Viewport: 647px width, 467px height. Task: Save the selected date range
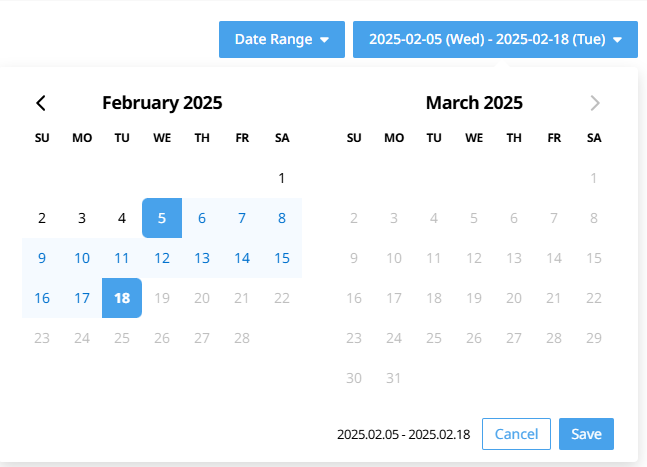click(586, 434)
